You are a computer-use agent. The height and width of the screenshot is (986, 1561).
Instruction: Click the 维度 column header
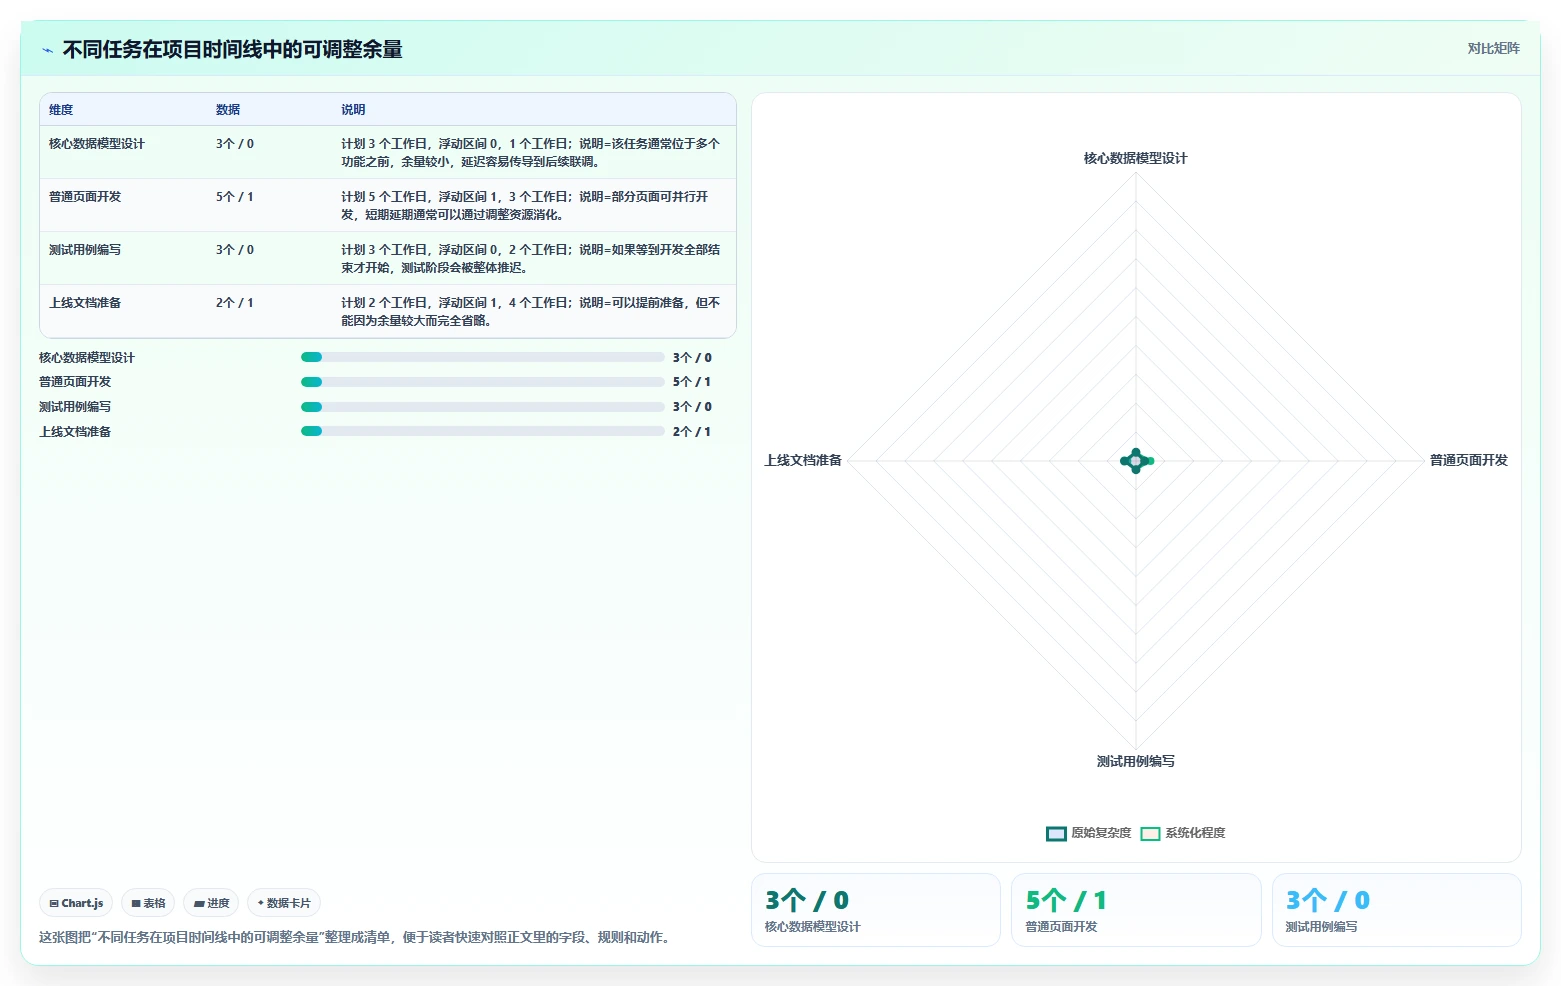(61, 110)
